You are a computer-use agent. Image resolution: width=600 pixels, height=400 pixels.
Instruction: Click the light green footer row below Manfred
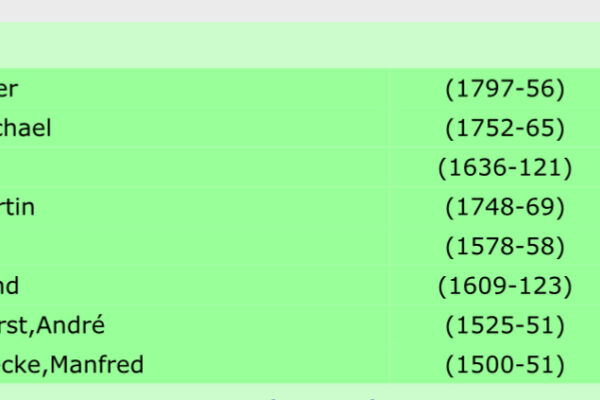coord(300,392)
